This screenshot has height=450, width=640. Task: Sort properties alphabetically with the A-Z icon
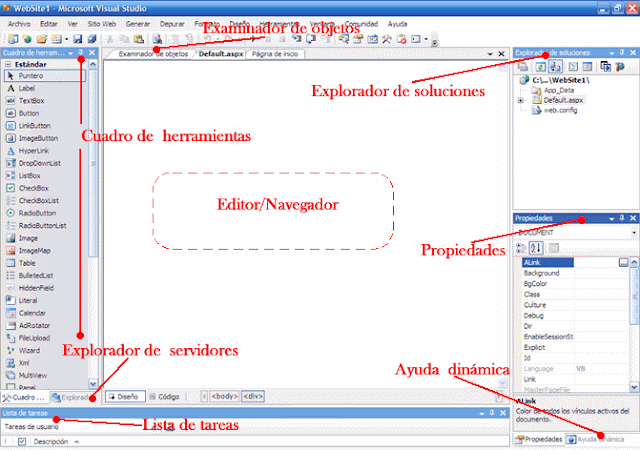(x=536, y=248)
